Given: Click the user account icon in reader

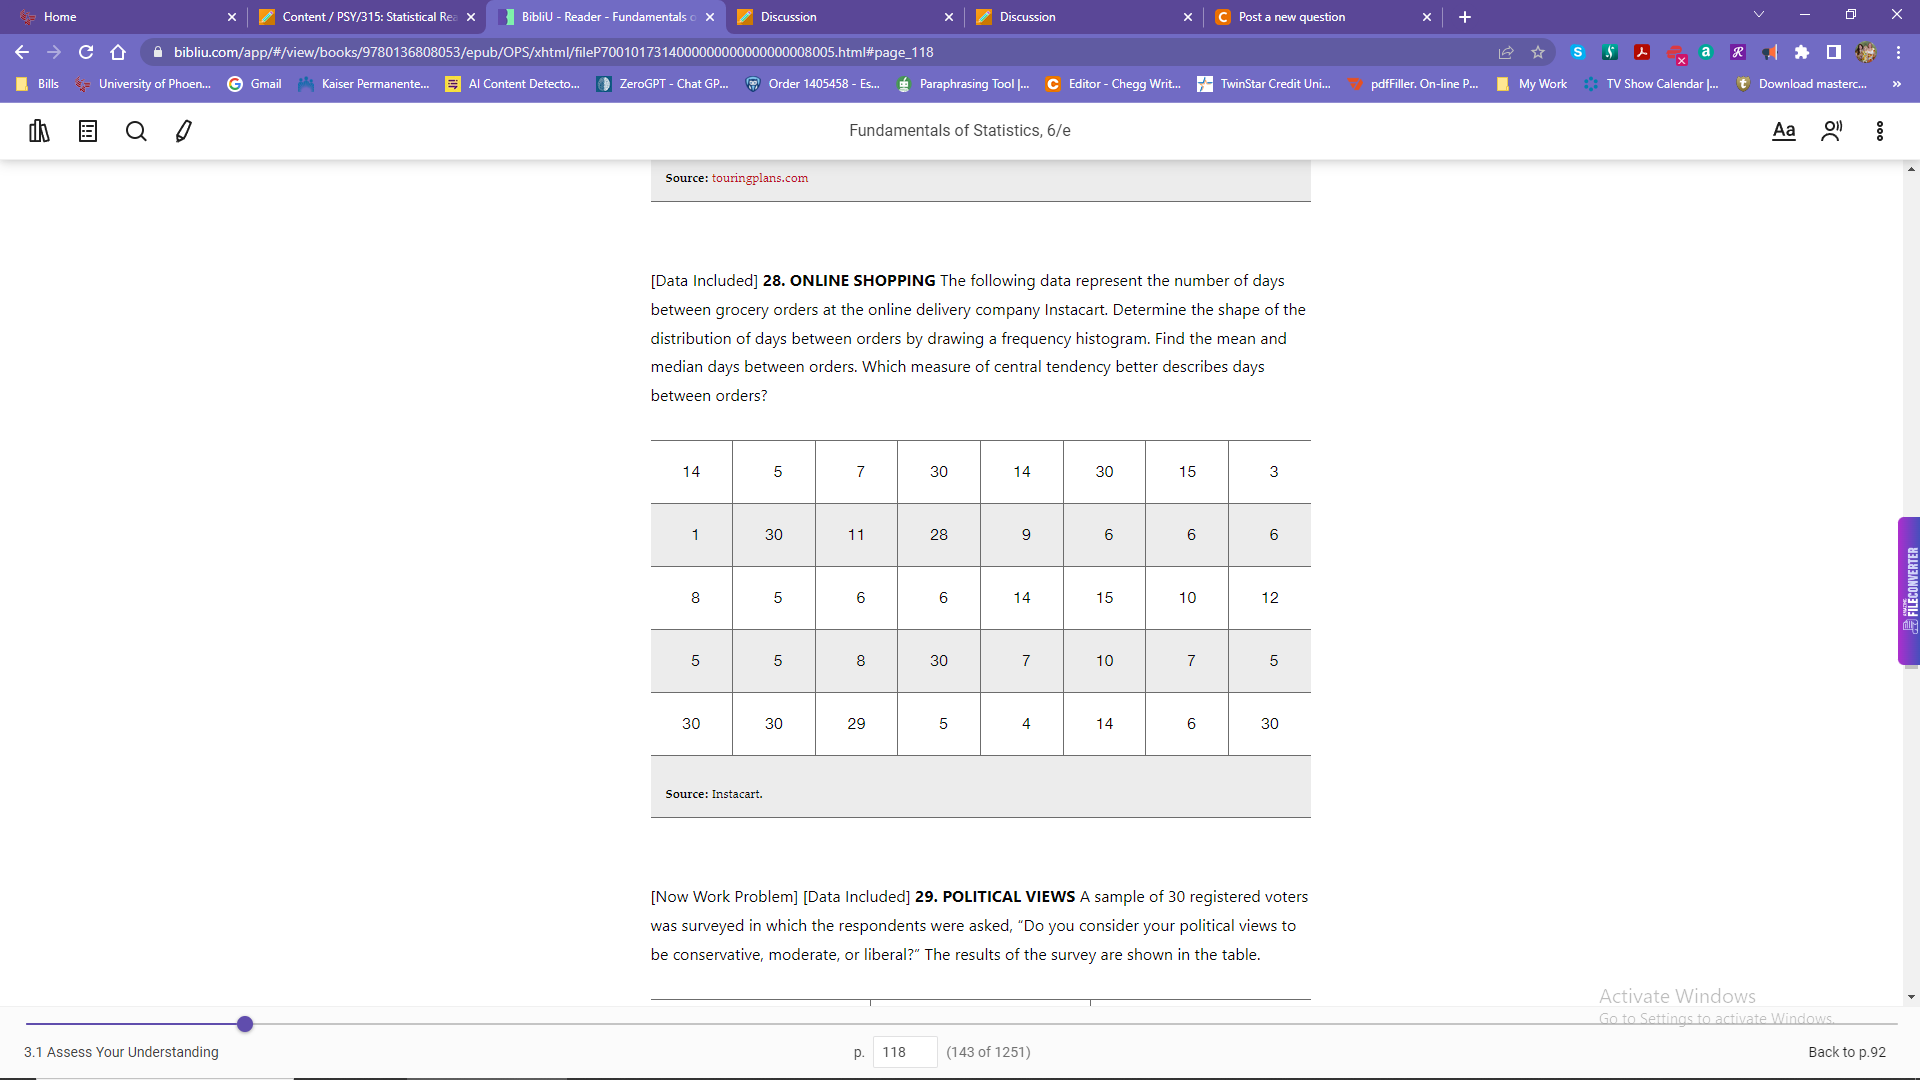Looking at the screenshot, I should (x=1832, y=131).
